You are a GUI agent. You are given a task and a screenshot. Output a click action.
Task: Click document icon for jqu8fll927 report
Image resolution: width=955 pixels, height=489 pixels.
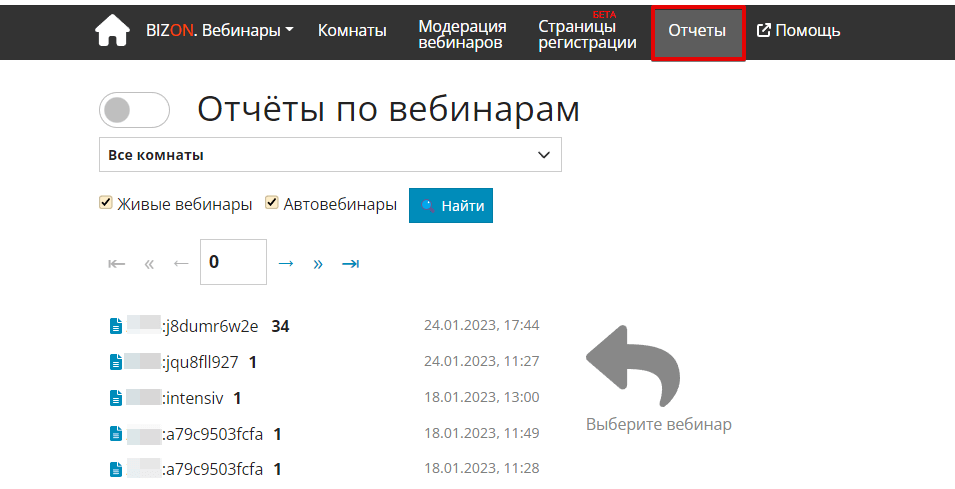117,362
